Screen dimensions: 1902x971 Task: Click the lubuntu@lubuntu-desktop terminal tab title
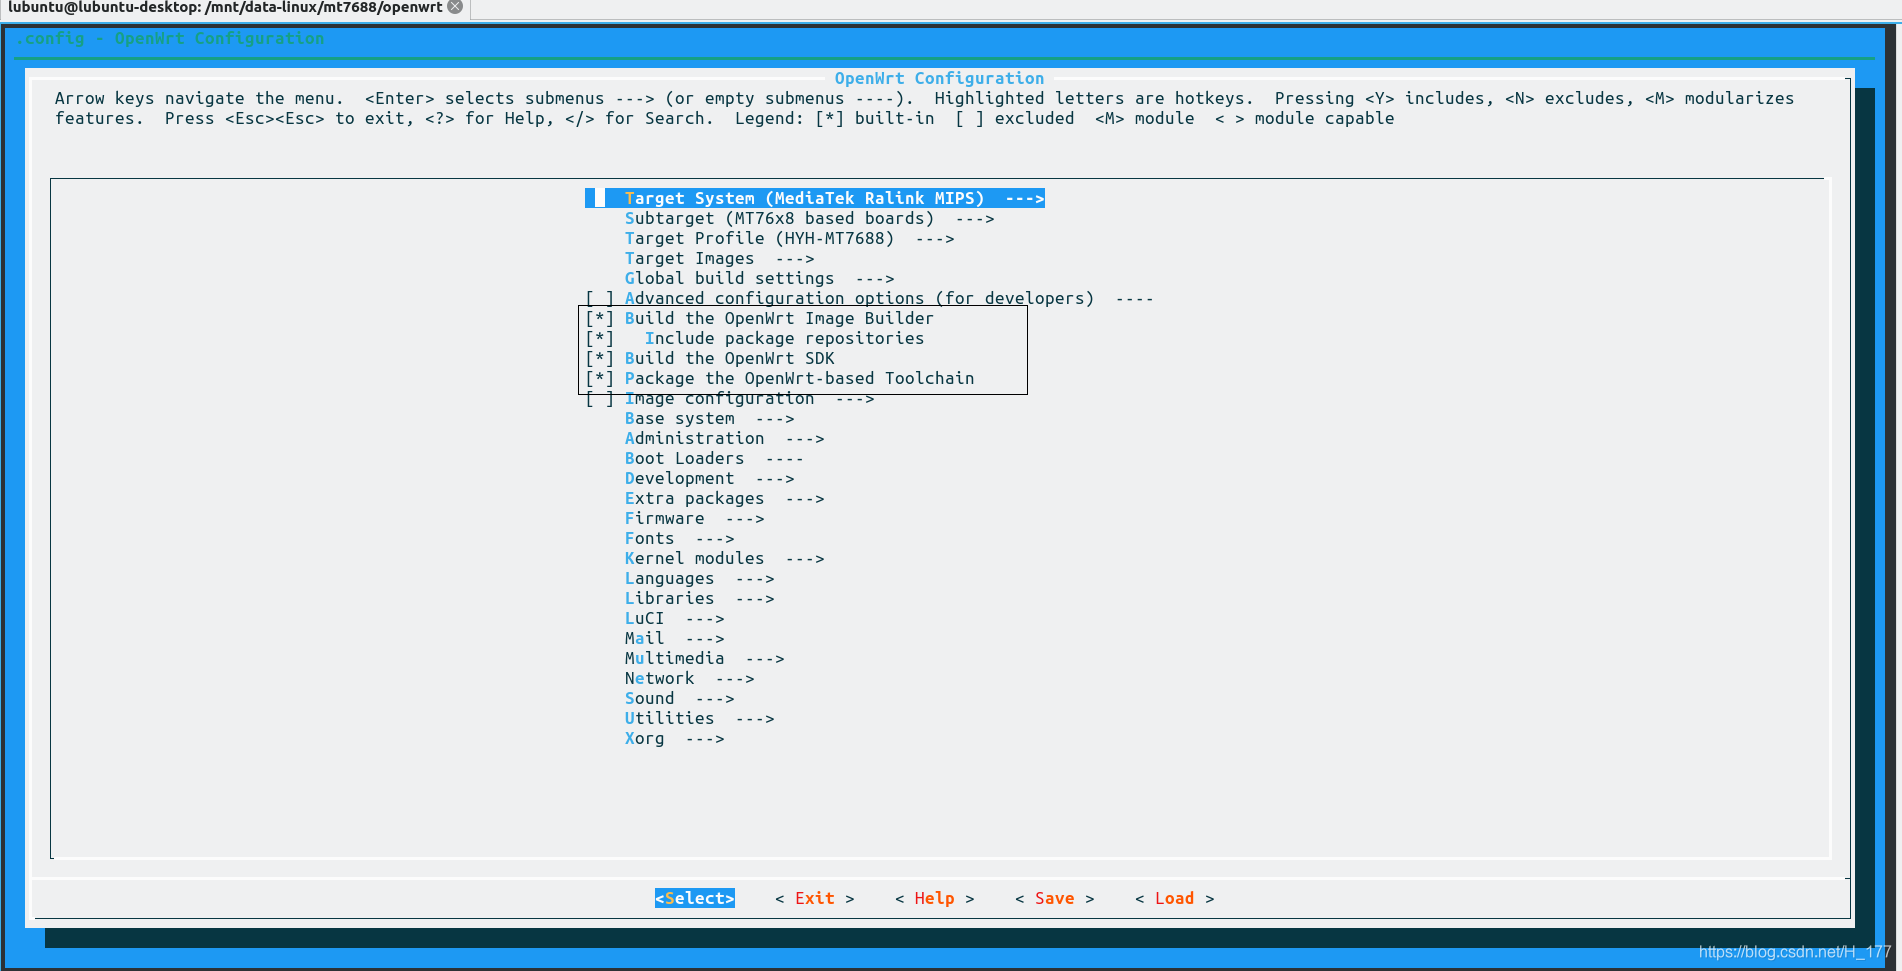[x=225, y=7]
